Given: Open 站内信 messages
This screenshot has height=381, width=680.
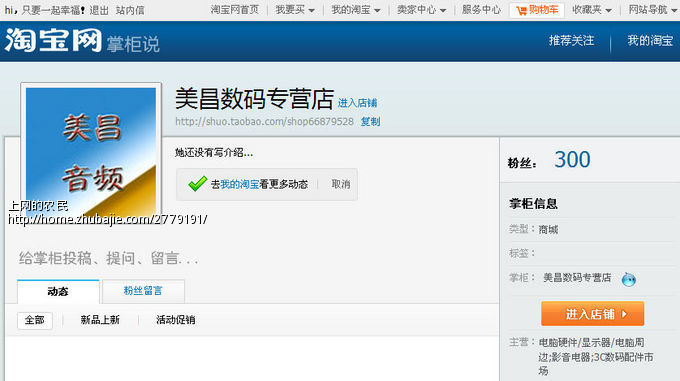Looking at the screenshot, I should click(x=130, y=10).
